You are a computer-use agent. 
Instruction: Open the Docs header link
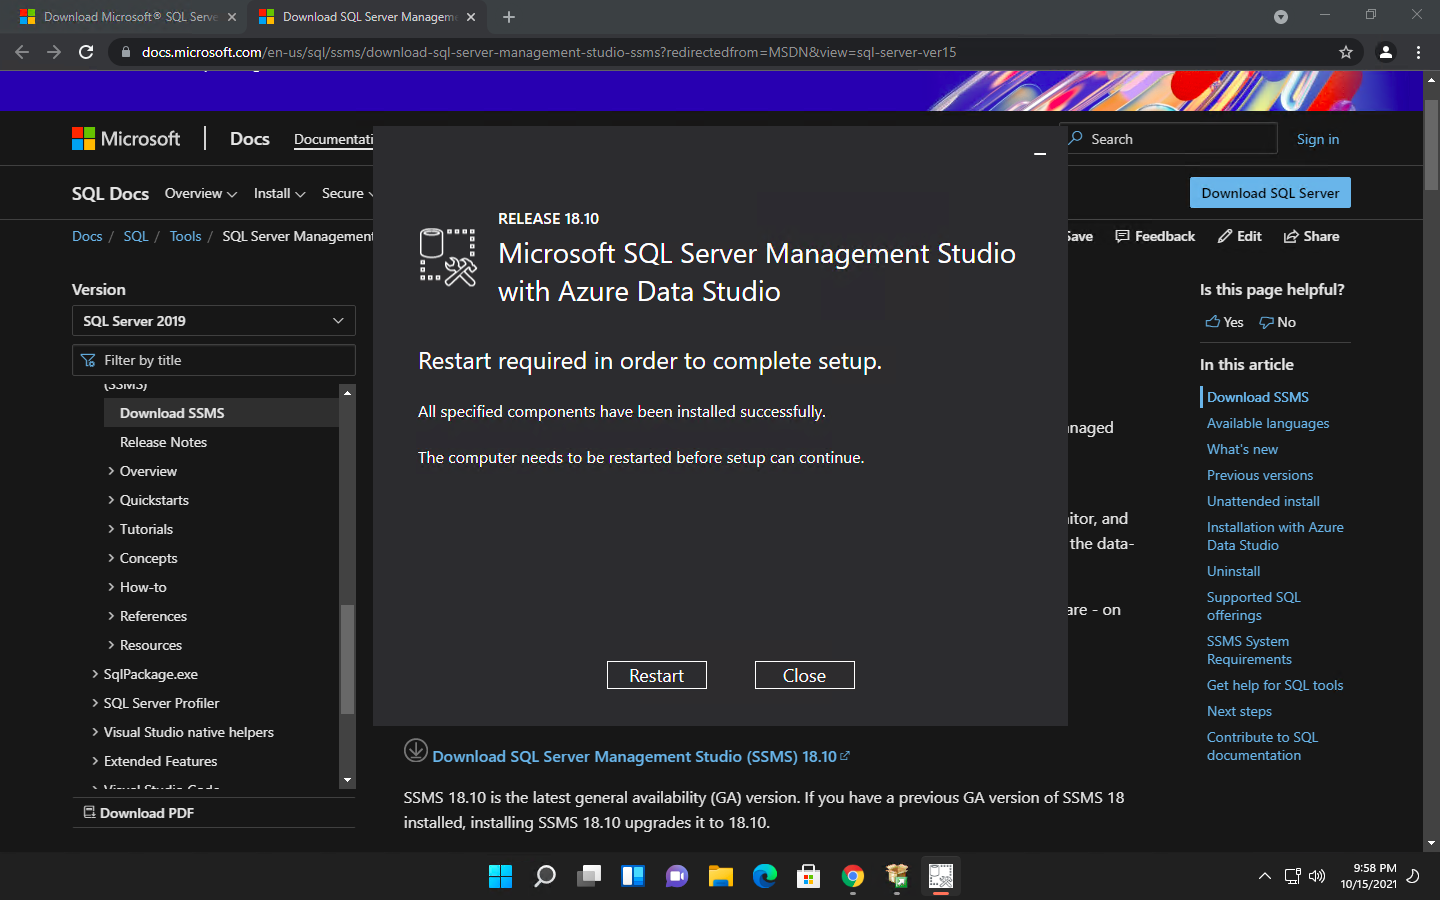click(250, 139)
